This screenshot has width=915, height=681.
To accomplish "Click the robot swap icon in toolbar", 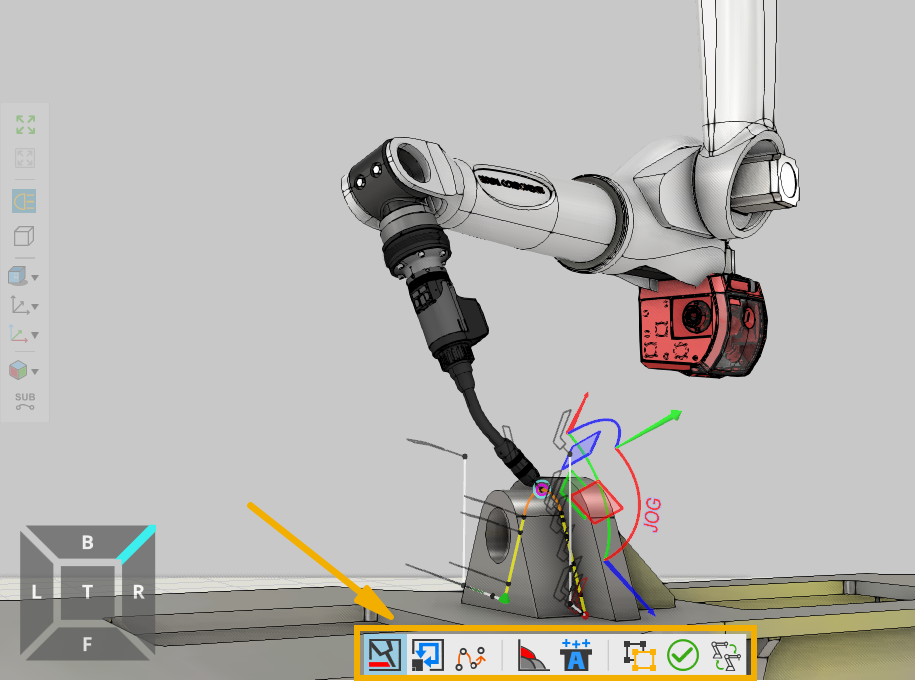I will click(725, 655).
